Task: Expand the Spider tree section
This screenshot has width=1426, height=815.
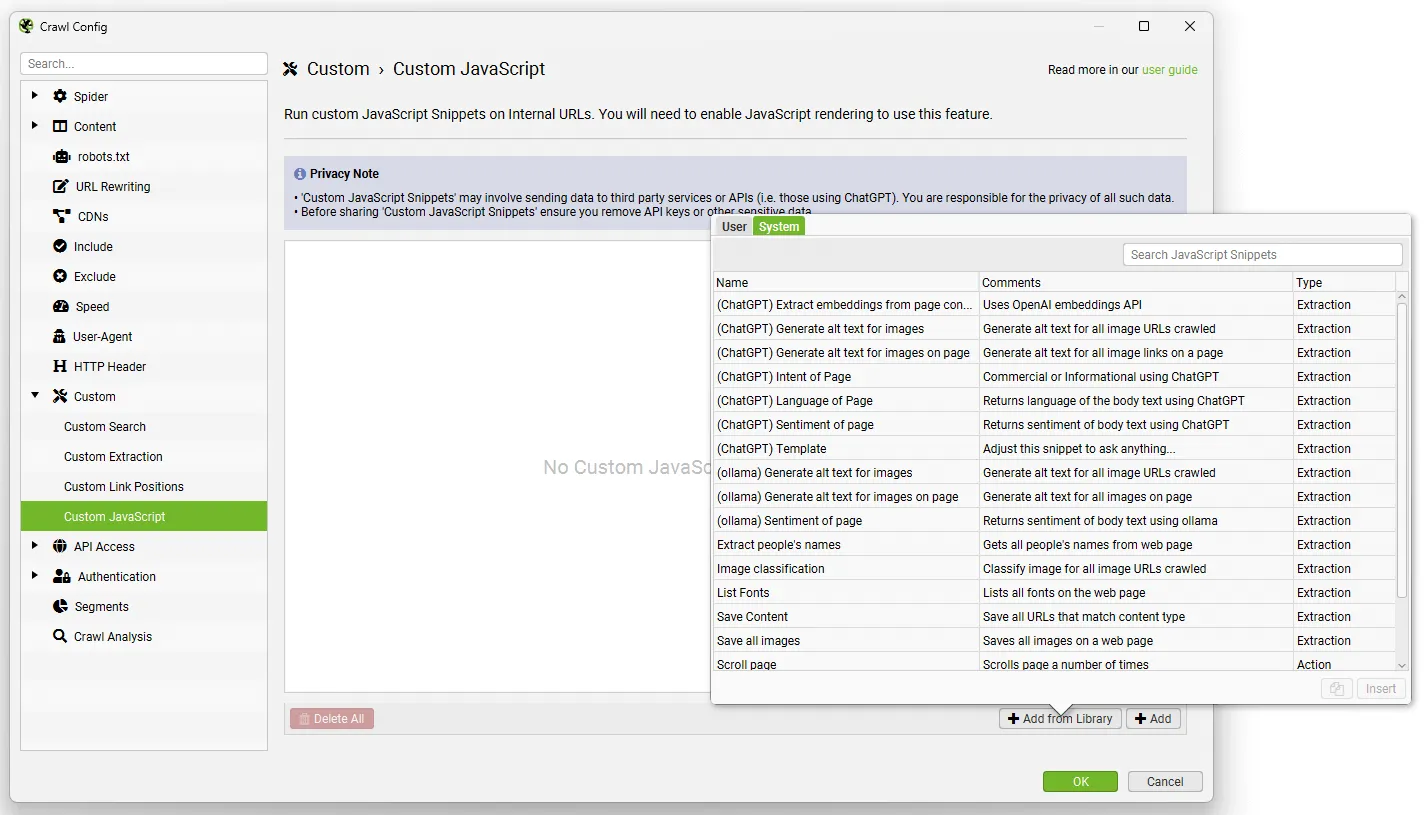Action: [35, 96]
